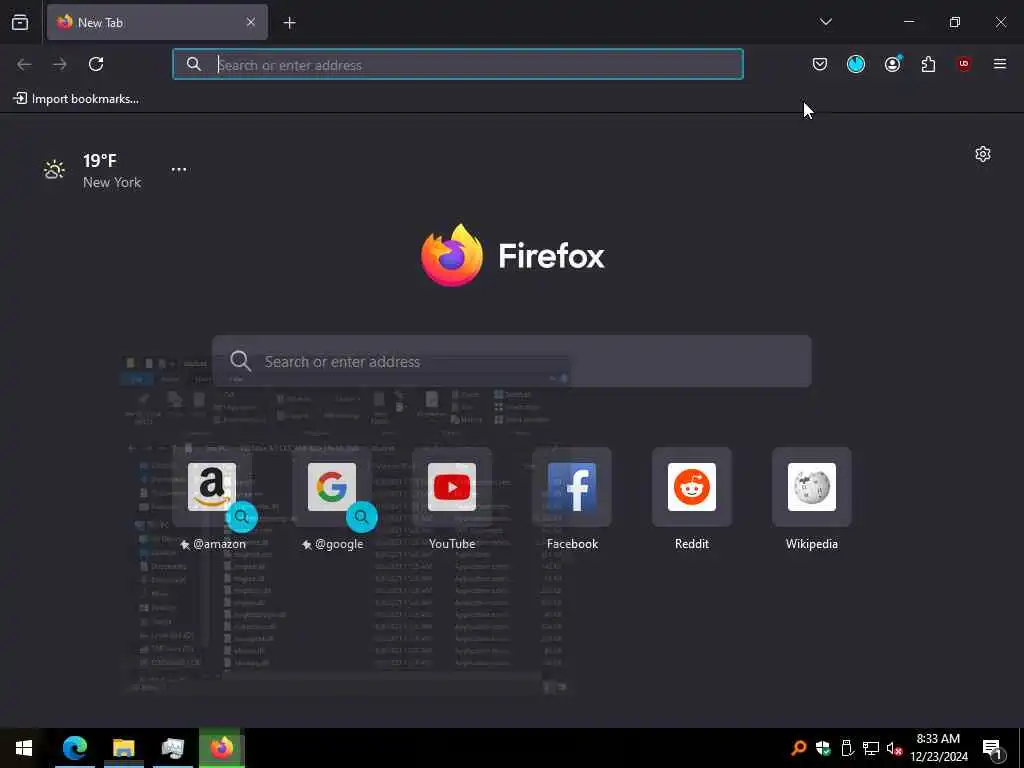Screen dimensions: 1024x768
Task: Open the weather widget options menu
Action: (x=179, y=169)
